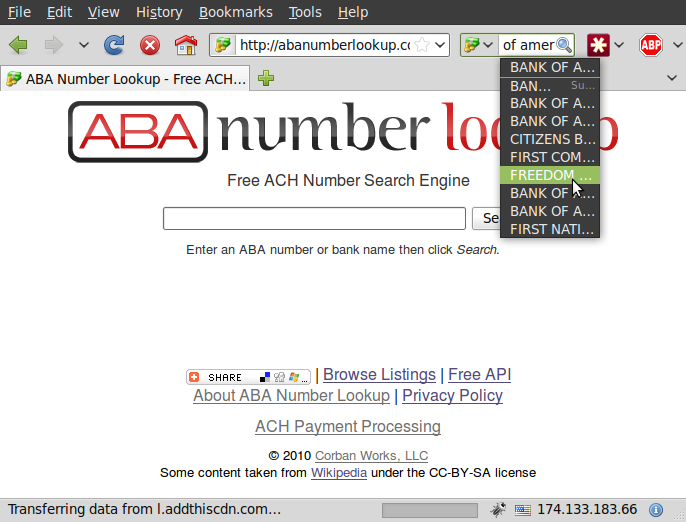
Task: Open the ACH Payment Processing link
Action: (x=348, y=427)
